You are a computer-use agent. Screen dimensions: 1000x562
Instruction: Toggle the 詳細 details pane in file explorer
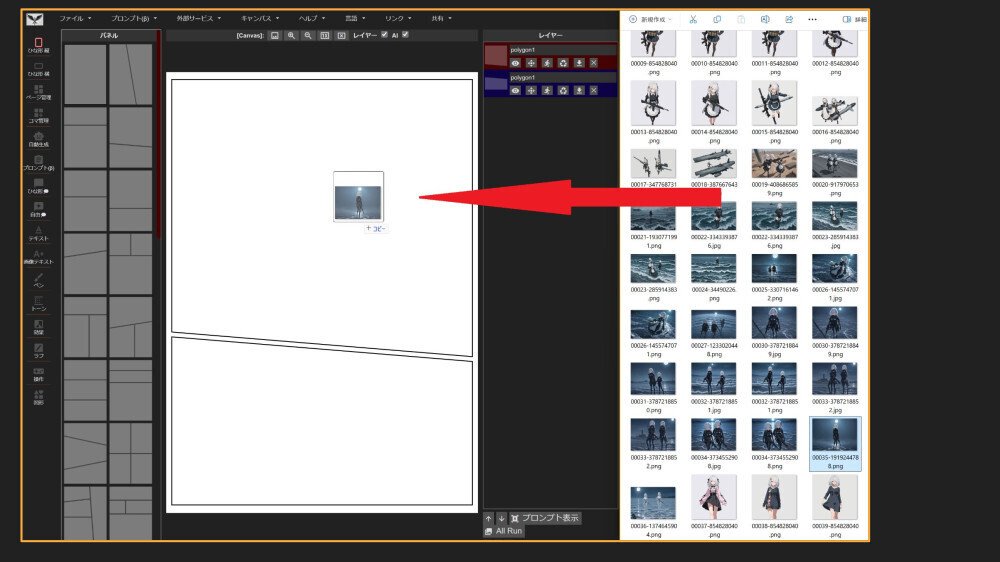click(855, 19)
